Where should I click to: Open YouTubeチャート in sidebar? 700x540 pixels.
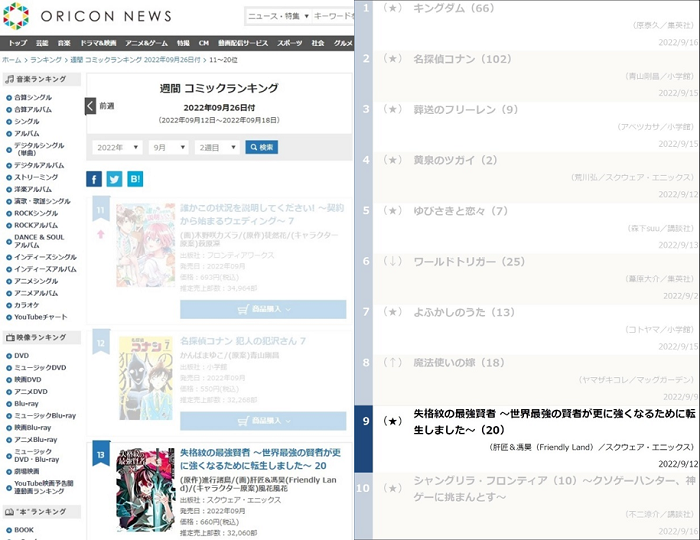[40, 317]
